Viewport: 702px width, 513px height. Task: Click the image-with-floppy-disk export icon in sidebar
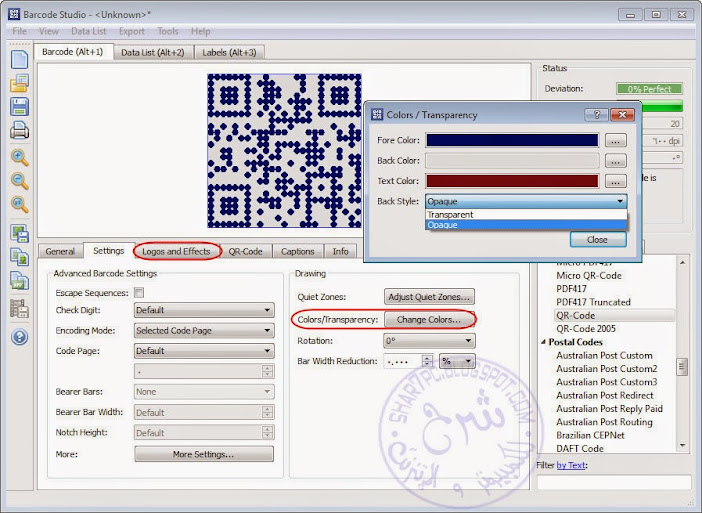[x=19, y=233]
